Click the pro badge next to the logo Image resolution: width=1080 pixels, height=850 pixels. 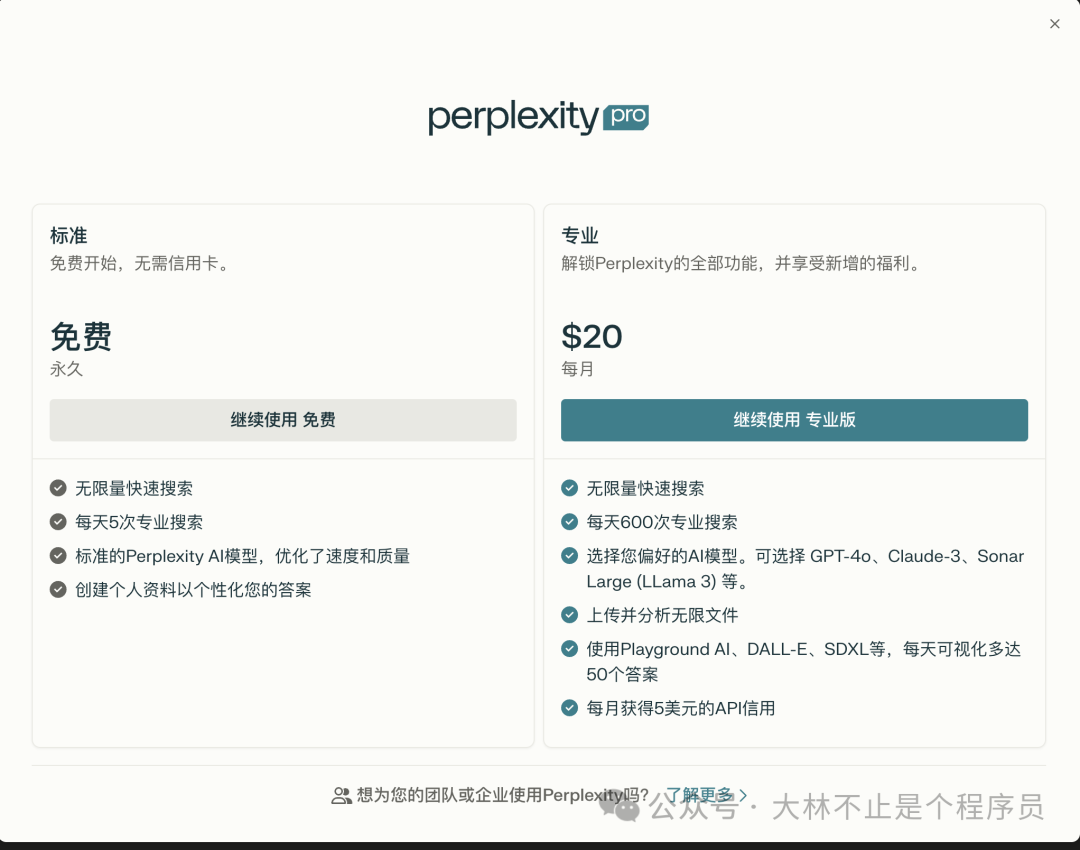click(x=626, y=116)
